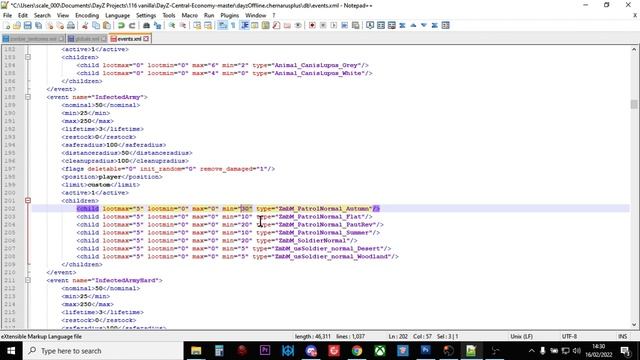Viewport: 640px width, 360px height.
Task: Open the Plugins menu
Action: pyautogui.click(x=229, y=15)
